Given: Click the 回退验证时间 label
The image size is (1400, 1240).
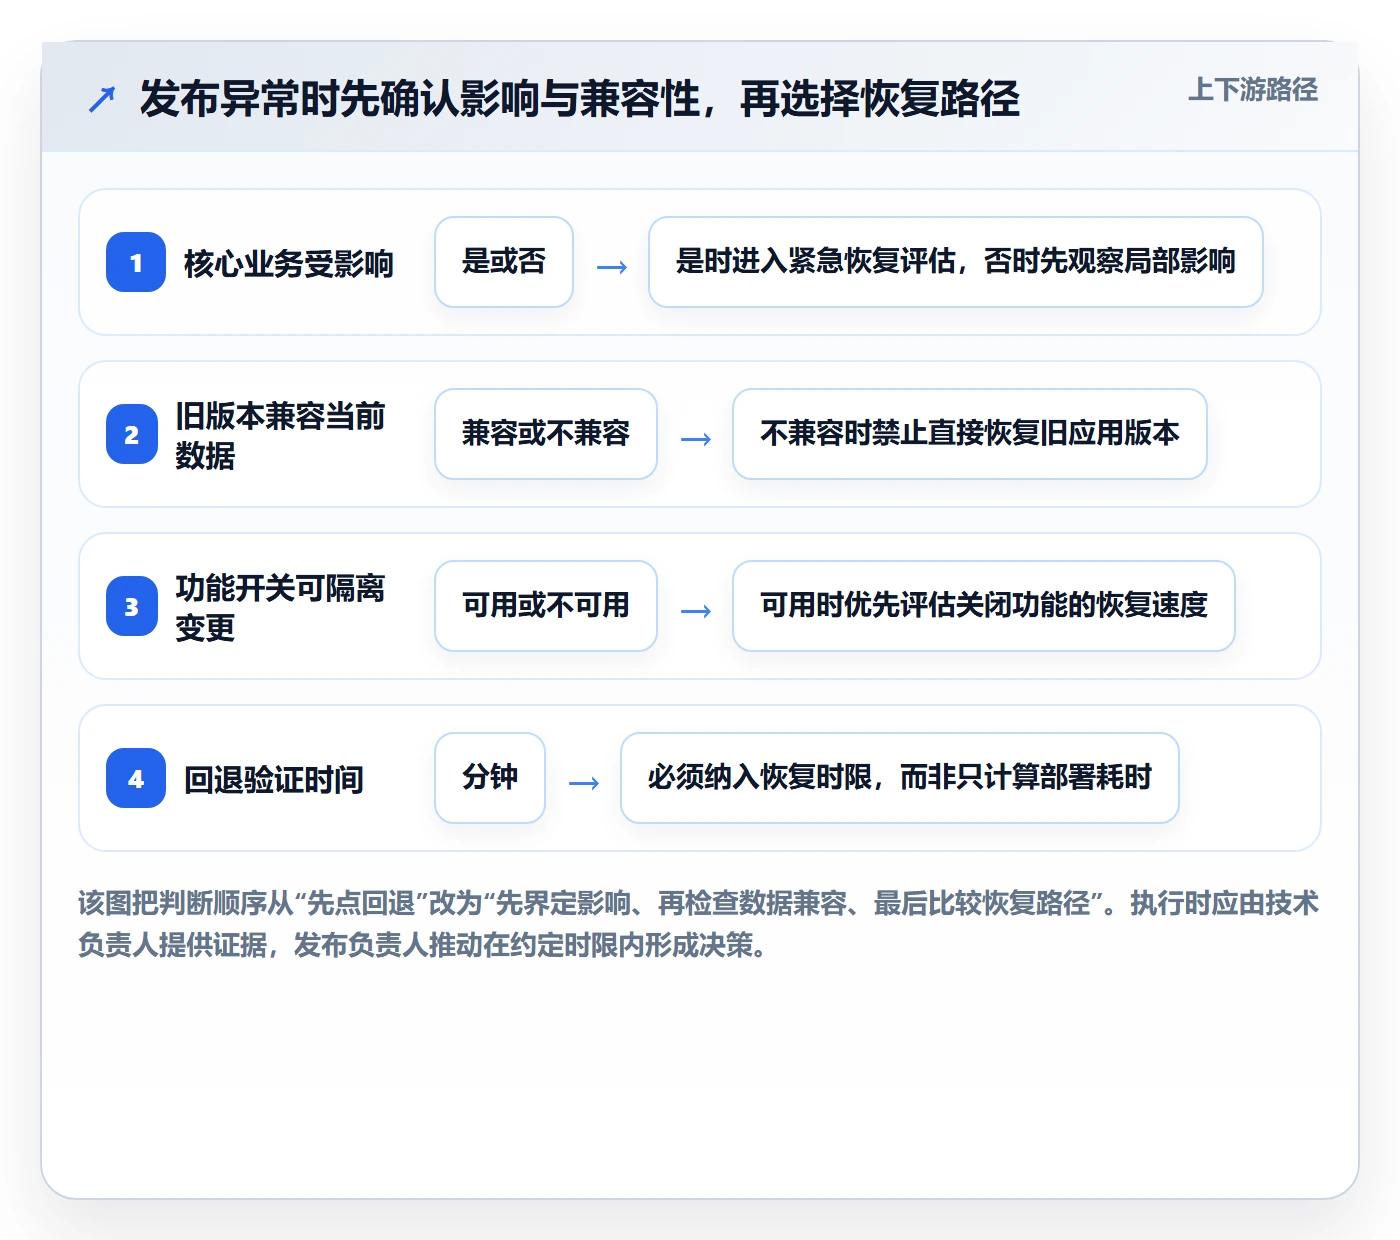Looking at the screenshot, I should click(x=274, y=780).
